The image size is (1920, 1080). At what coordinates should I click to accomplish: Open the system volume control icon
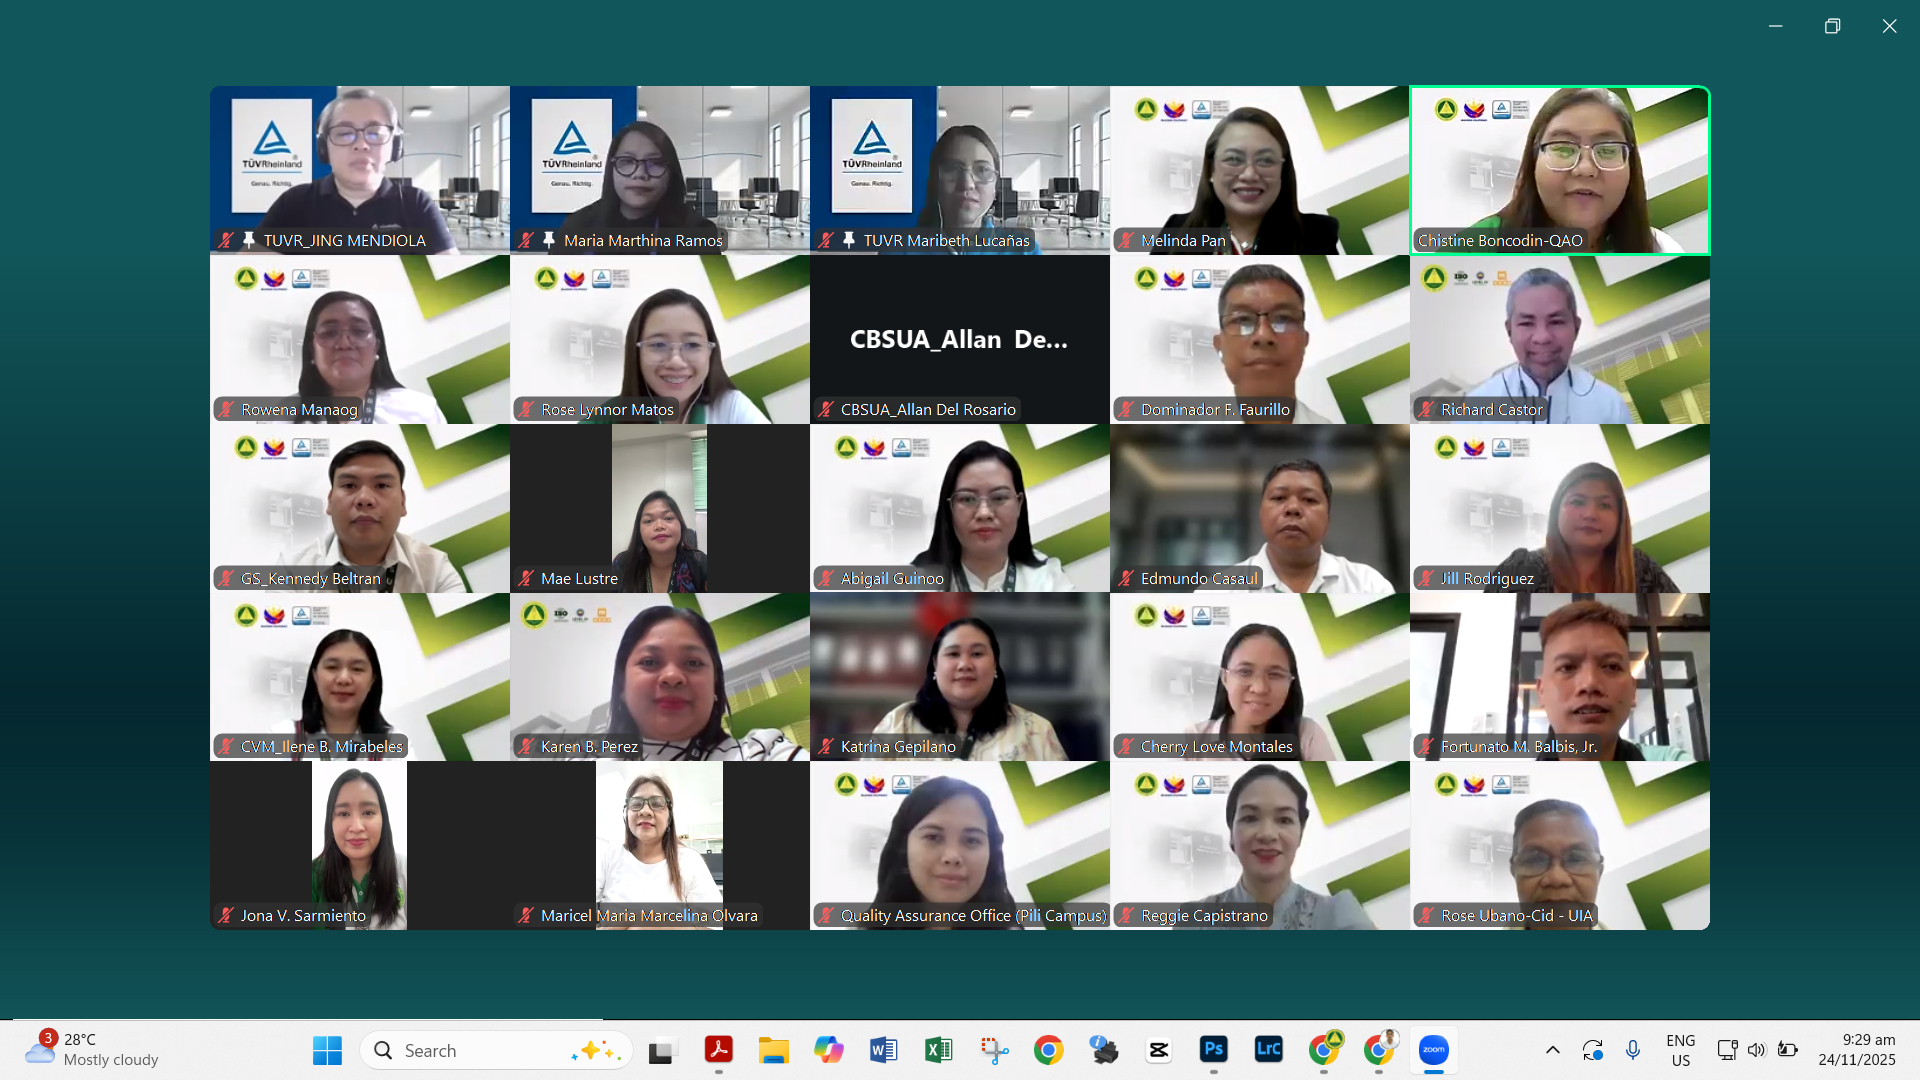(x=1756, y=1050)
